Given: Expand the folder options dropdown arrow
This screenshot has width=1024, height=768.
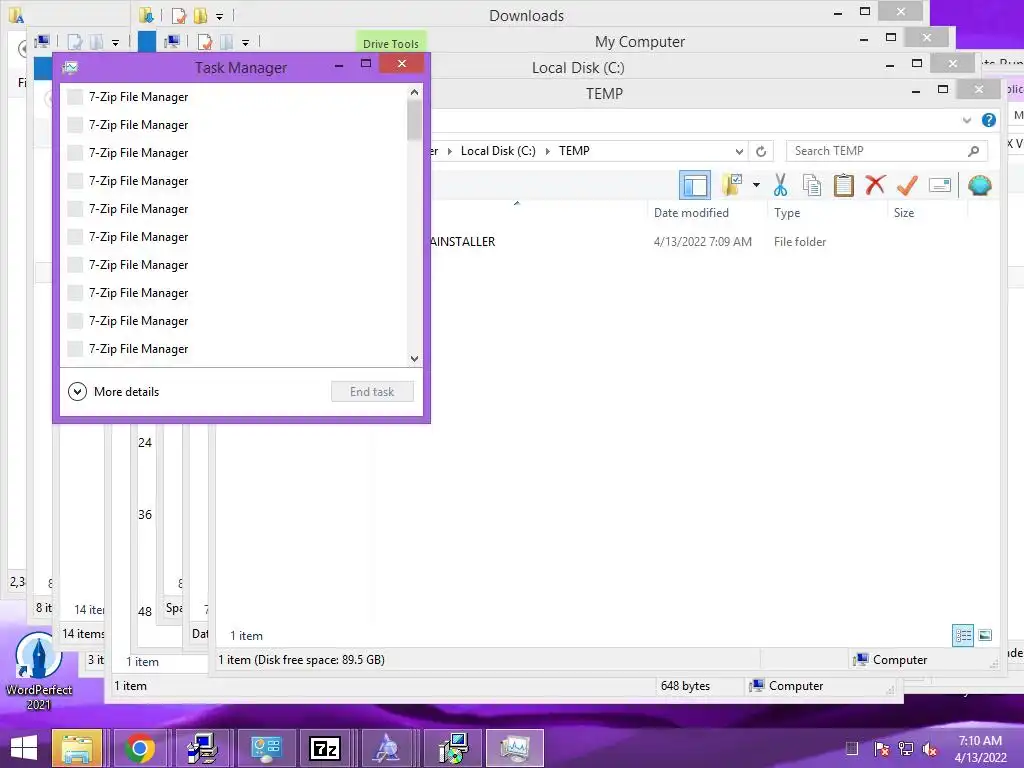Looking at the screenshot, I should pyautogui.click(x=756, y=185).
